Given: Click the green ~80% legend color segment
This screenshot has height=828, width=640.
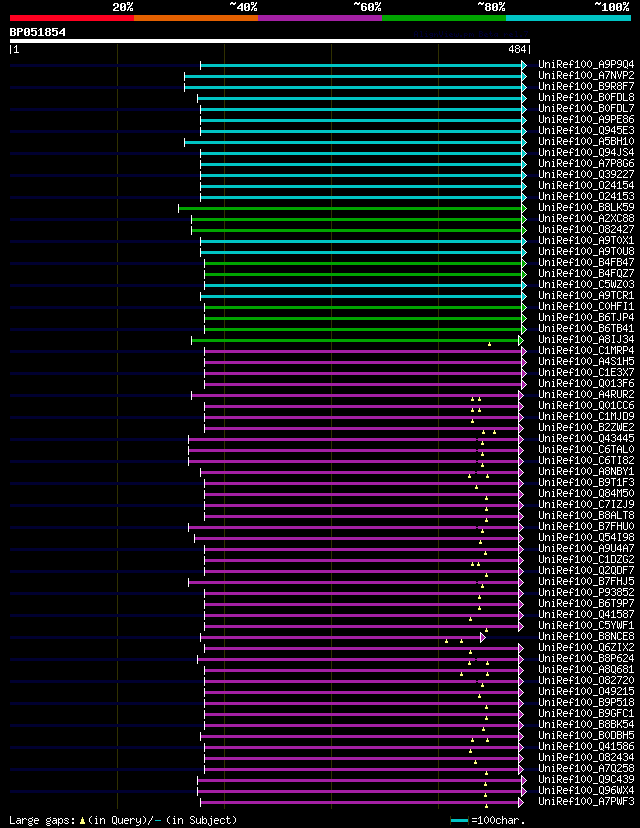Looking at the screenshot, I should [444, 18].
